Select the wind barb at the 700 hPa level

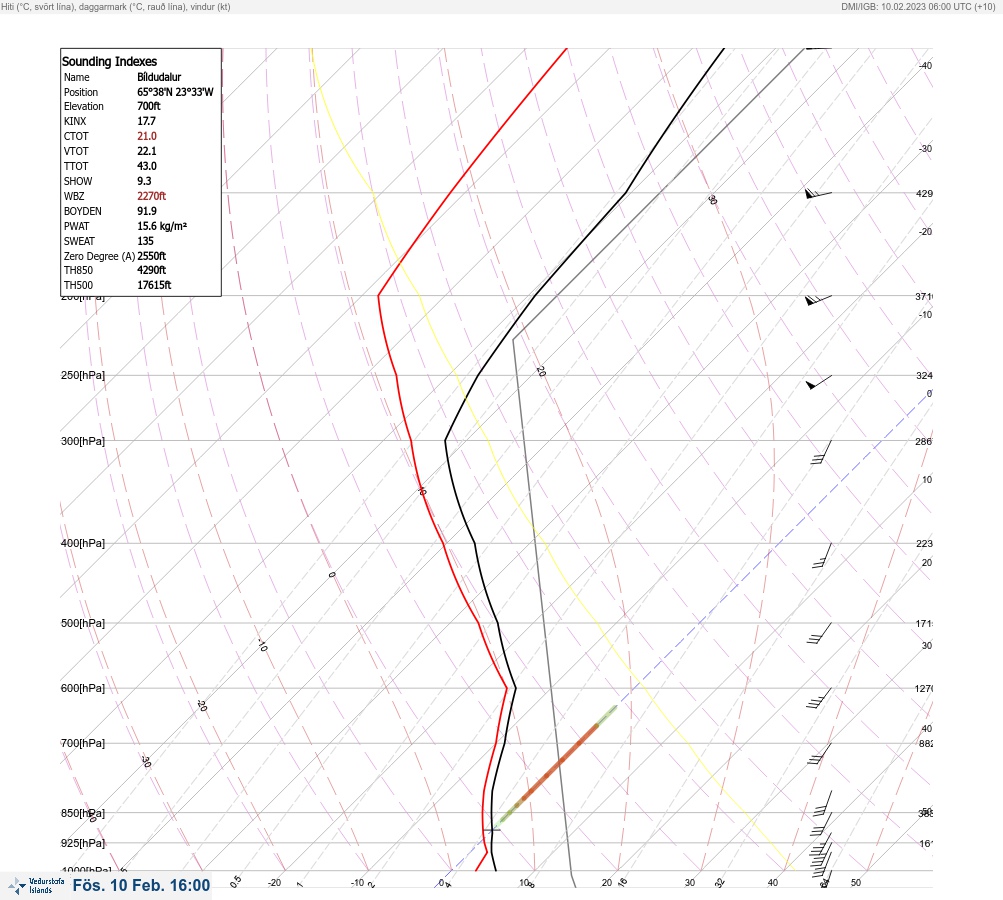point(820,754)
